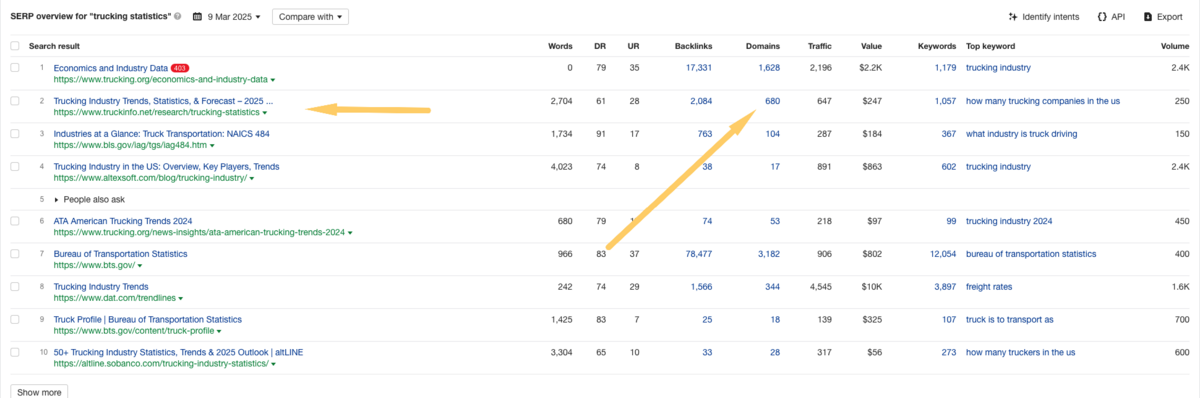Click the 12,054 keywords value

pyautogui.click(x=942, y=254)
